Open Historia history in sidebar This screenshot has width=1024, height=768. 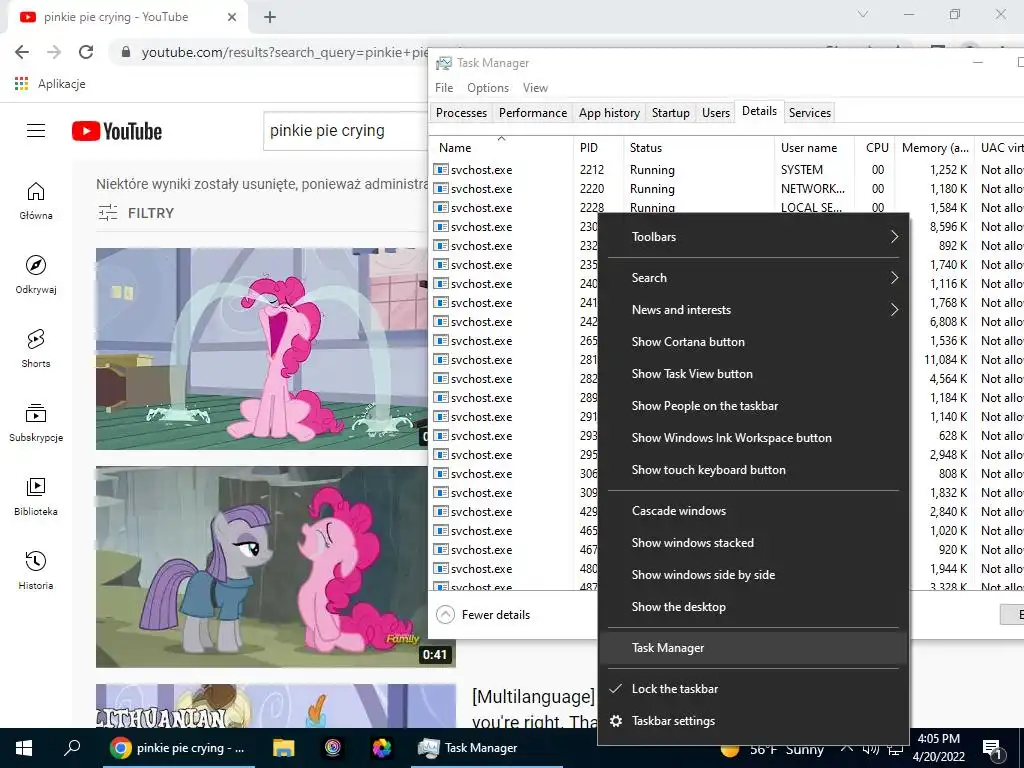pyautogui.click(x=36, y=571)
